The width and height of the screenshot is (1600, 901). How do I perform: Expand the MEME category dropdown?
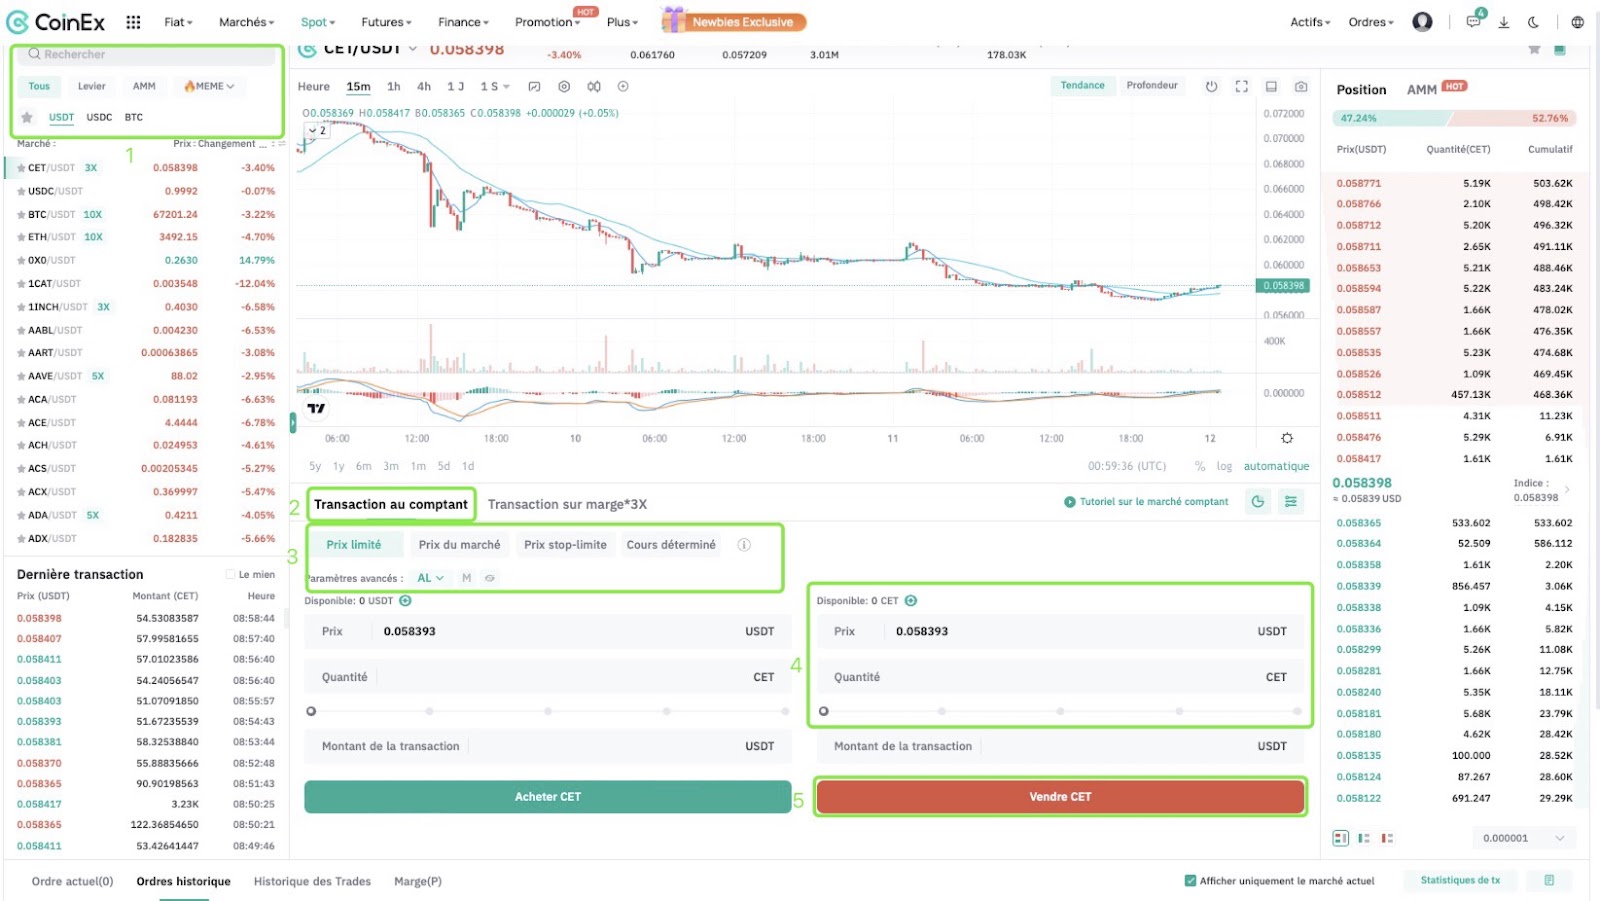209,87
